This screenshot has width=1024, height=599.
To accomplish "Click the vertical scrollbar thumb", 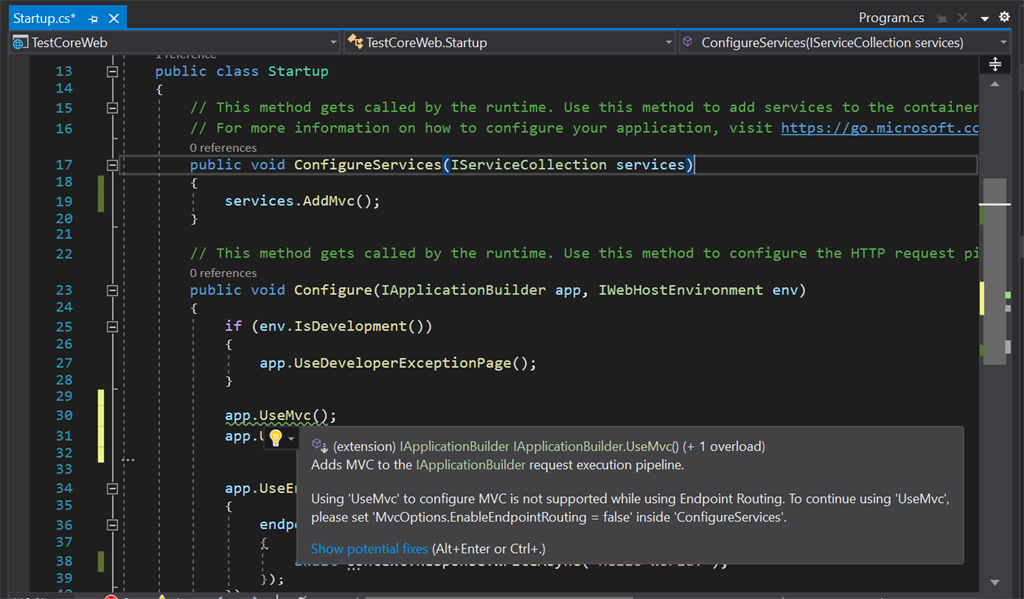I will pyautogui.click(x=995, y=271).
